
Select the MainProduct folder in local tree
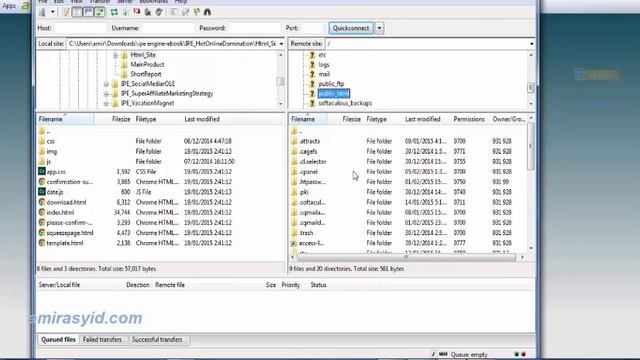147,64
